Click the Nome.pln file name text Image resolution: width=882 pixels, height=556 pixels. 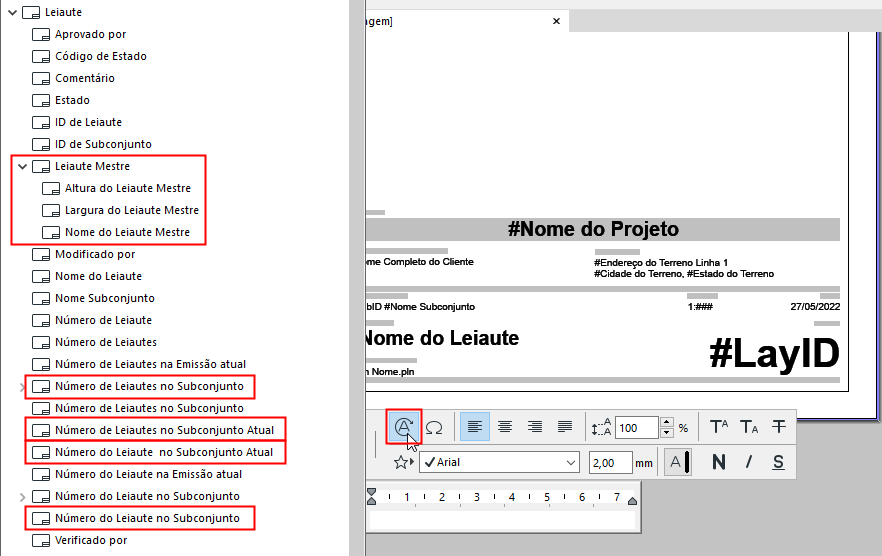(x=393, y=372)
